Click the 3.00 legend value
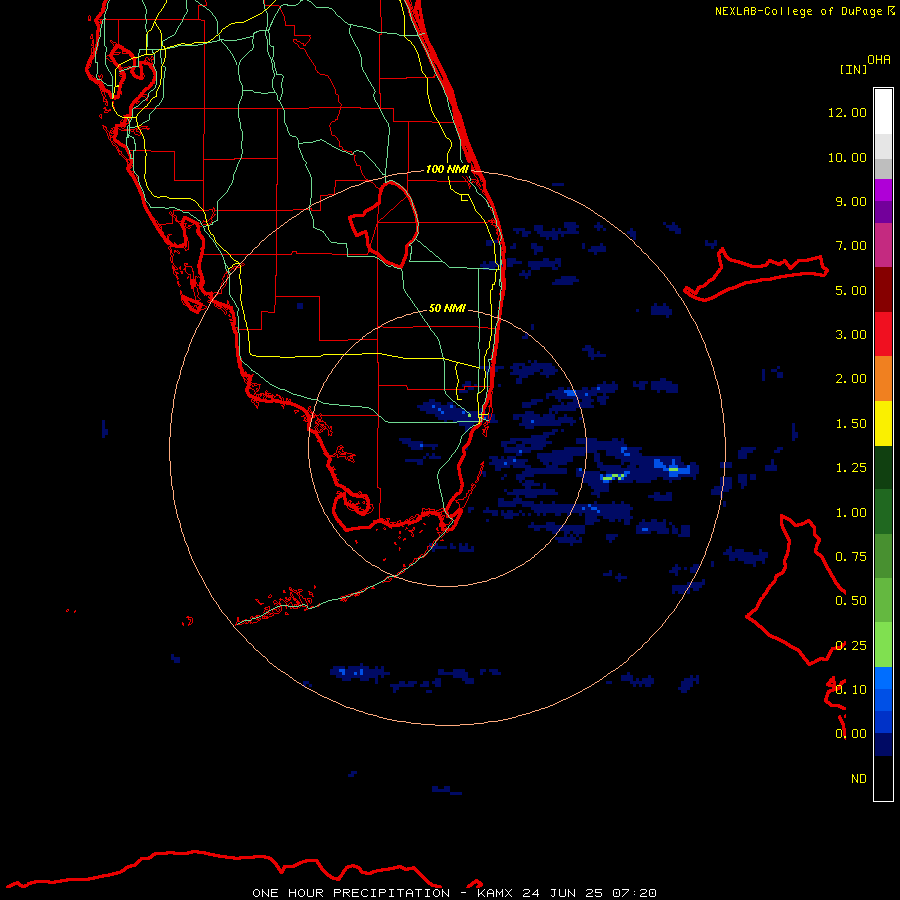 [x=851, y=335]
